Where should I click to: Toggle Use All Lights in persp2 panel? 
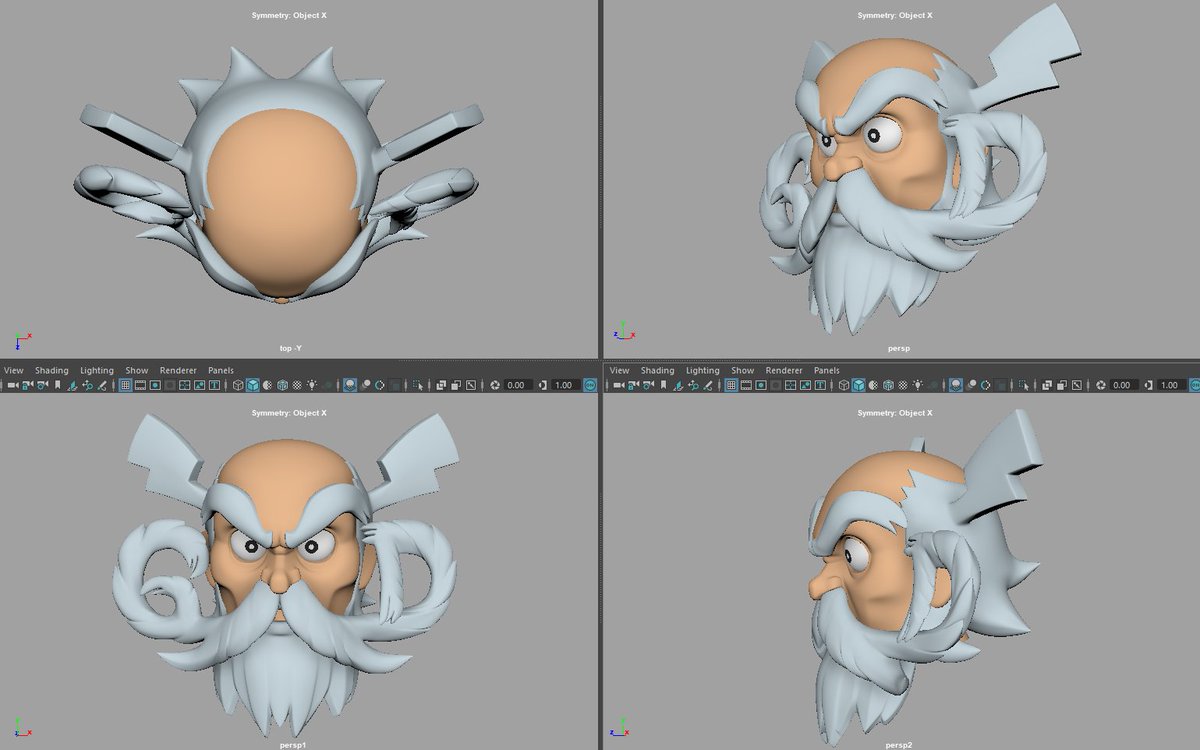click(918, 385)
